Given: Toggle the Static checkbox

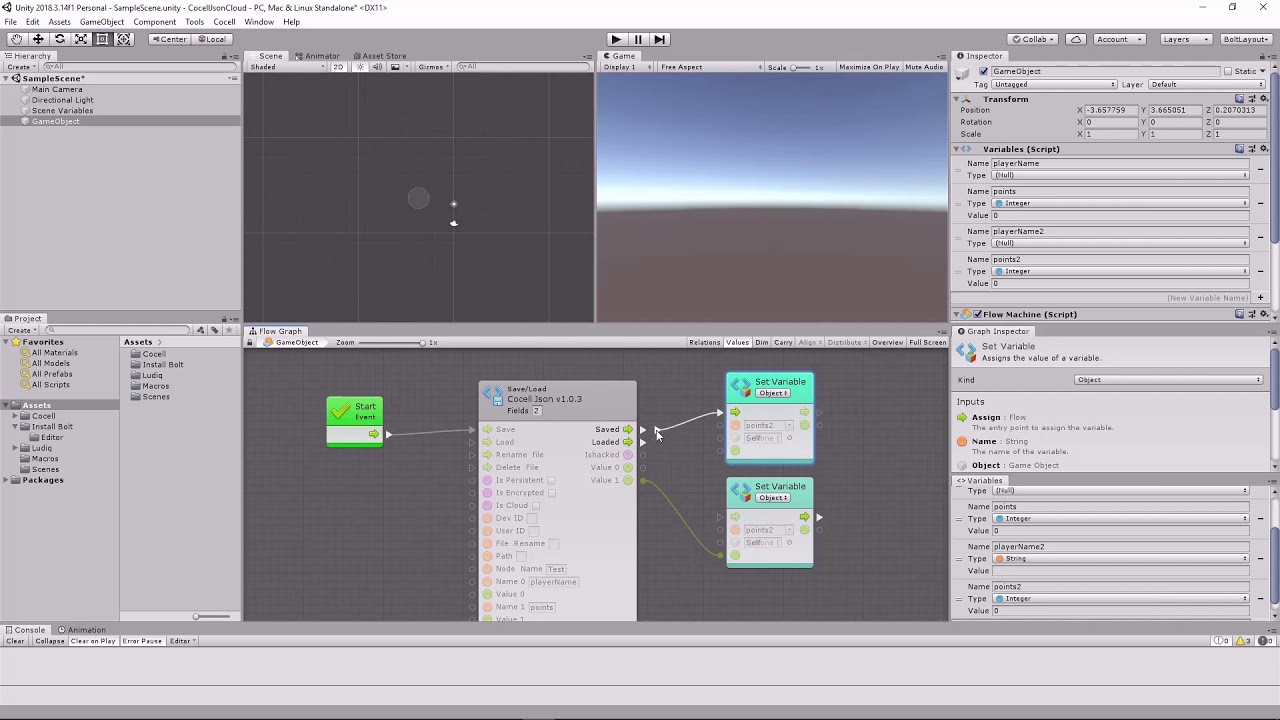Looking at the screenshot, I should coord(1228,72).
